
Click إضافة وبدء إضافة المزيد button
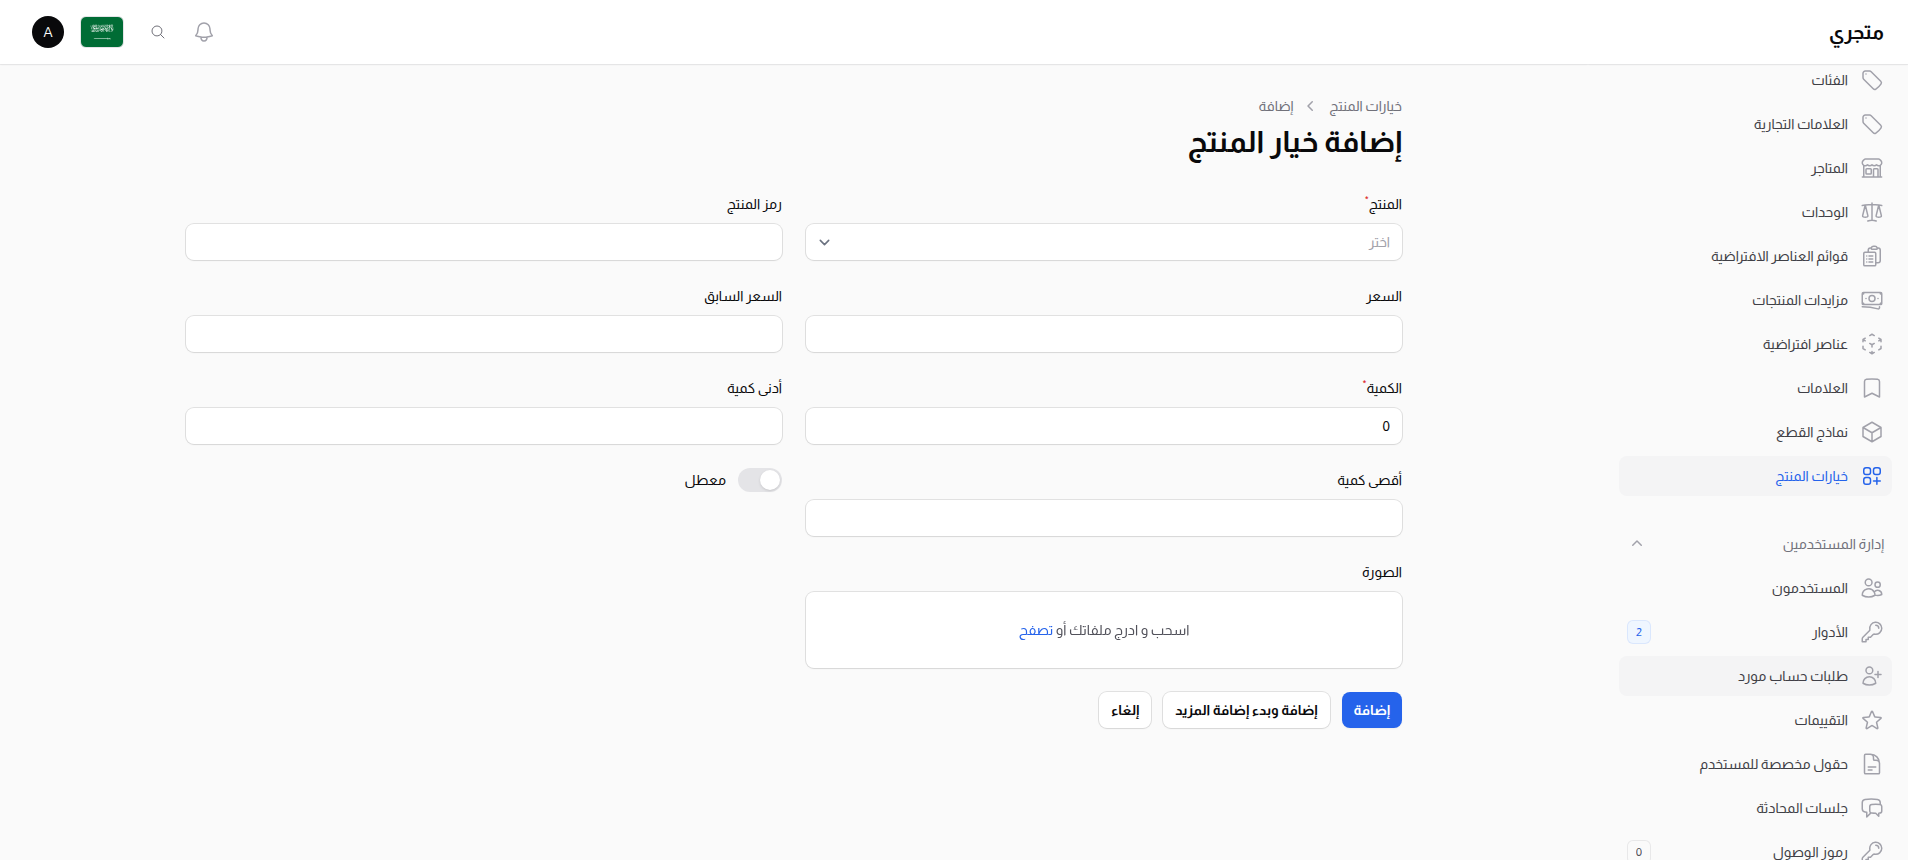coord(1246,710)
